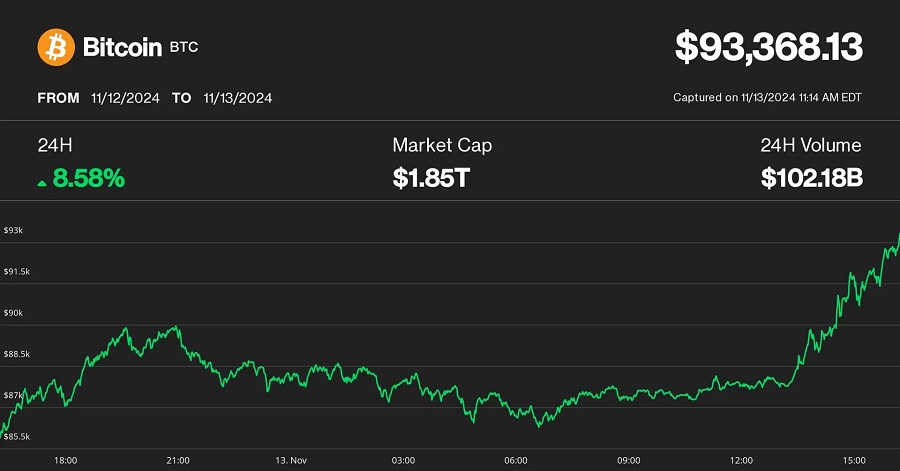This screenshot has width=900, height=471.
Task: Click the Market Cap label
Action: point(442,146)
